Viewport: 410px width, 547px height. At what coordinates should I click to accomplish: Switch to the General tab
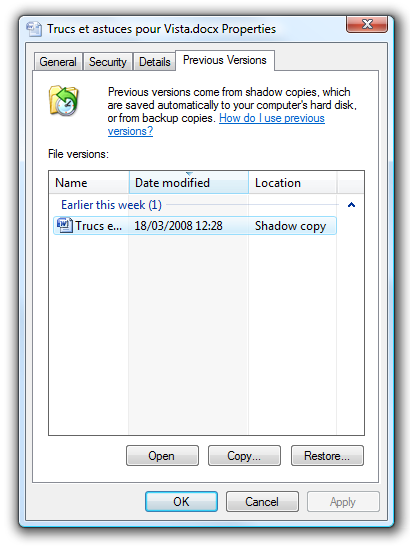click(x=58, y=62)
